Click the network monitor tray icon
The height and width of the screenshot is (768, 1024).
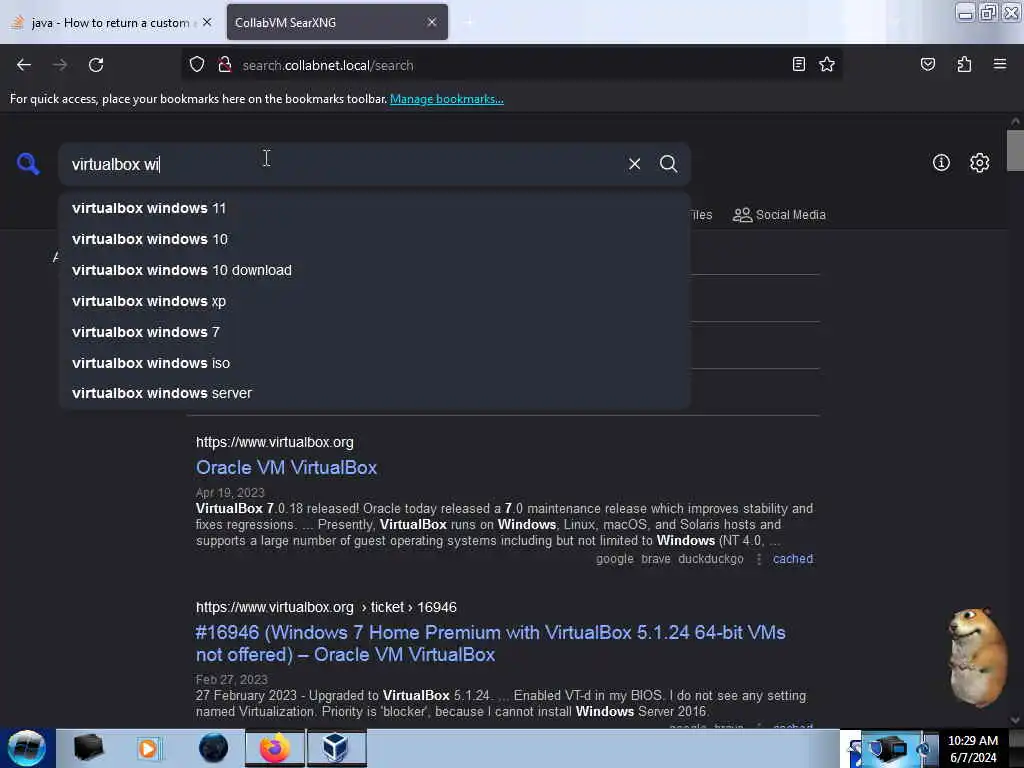[891, 748]
